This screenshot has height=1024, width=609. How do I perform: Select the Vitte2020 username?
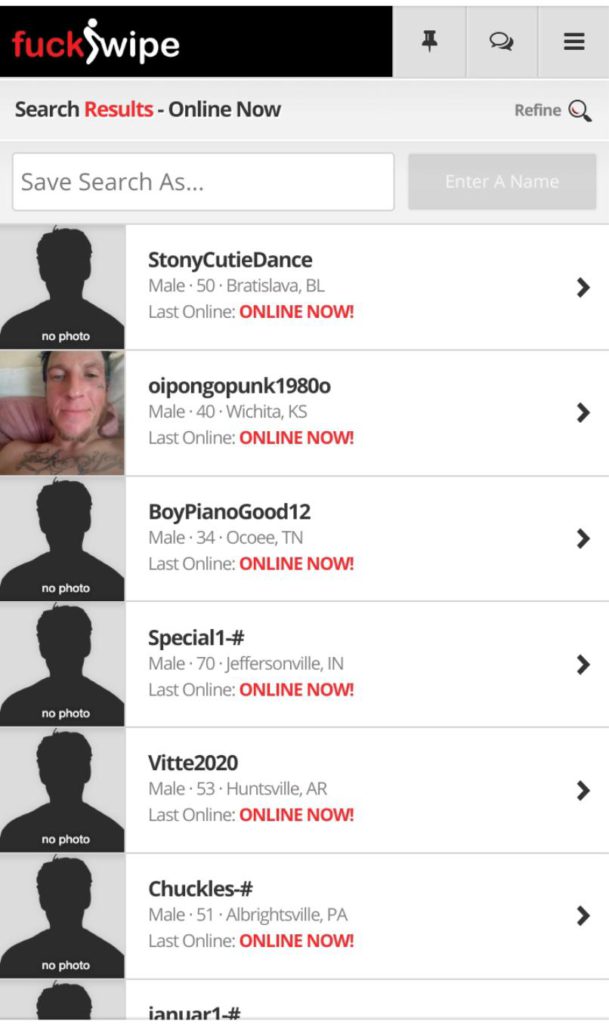point(193,763)
